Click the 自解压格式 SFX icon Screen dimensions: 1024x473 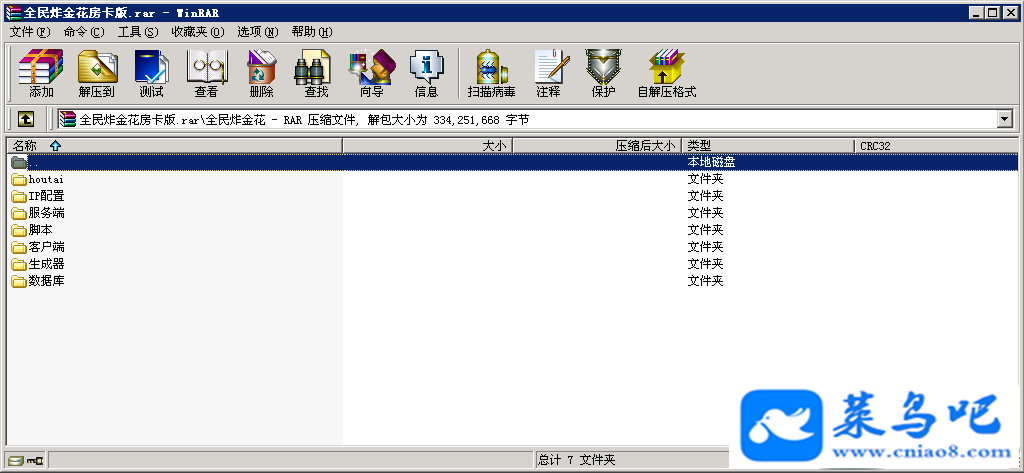click(x=667, y=73)
